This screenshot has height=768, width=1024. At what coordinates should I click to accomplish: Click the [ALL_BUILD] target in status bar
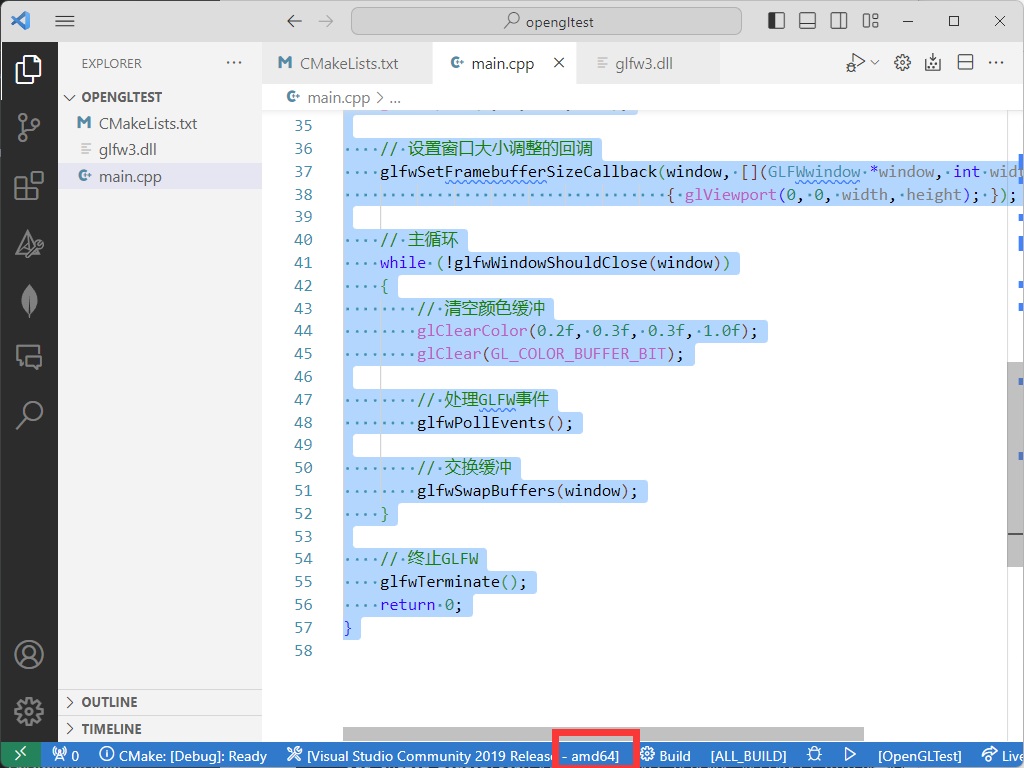point(748,755)
